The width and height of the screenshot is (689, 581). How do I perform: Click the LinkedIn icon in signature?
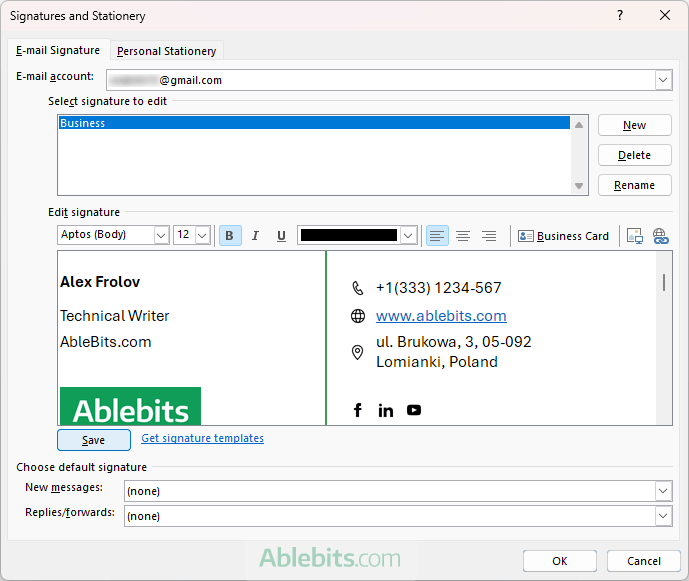point(386,410)
